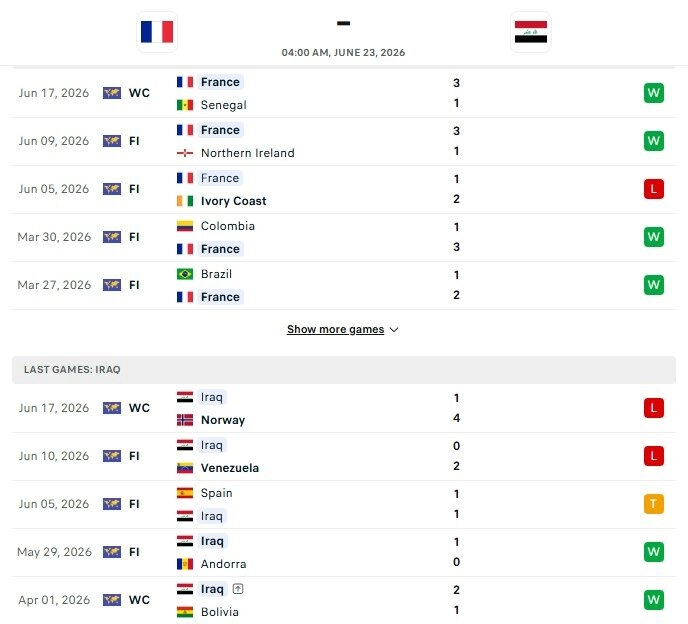Viewport: 688px width, 624px height.
Task: Click the competition icon for the Jun 09 match
Action: pos(112,141)
